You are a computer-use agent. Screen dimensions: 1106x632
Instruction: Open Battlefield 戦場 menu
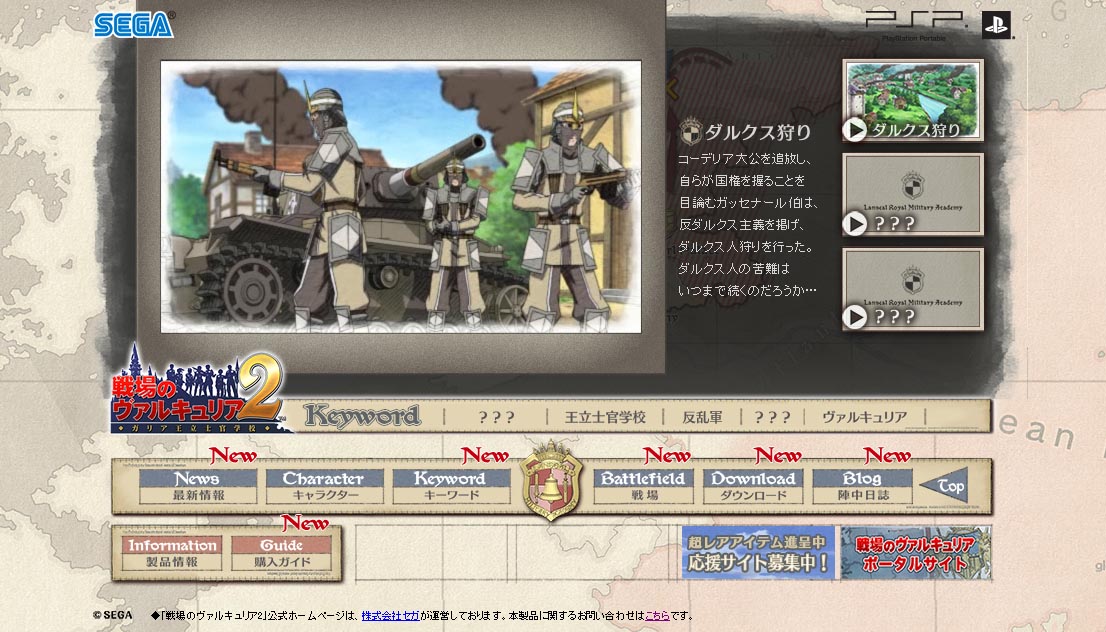[x=644, y=486]
